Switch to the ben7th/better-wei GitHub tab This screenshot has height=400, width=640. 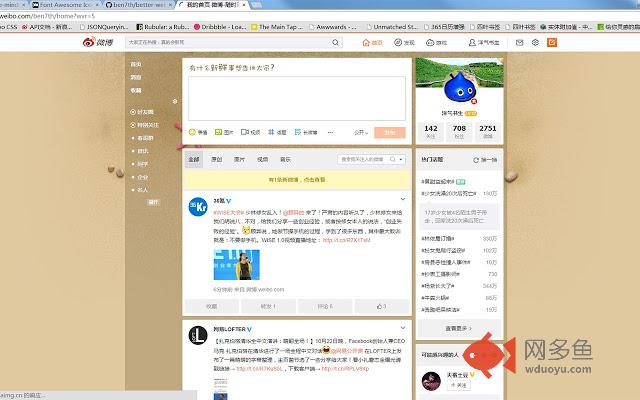tap(138, 5)
